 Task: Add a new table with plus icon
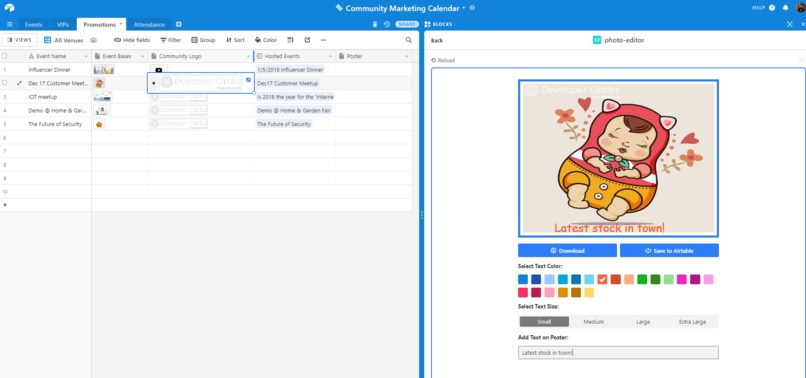click(178, 24)
